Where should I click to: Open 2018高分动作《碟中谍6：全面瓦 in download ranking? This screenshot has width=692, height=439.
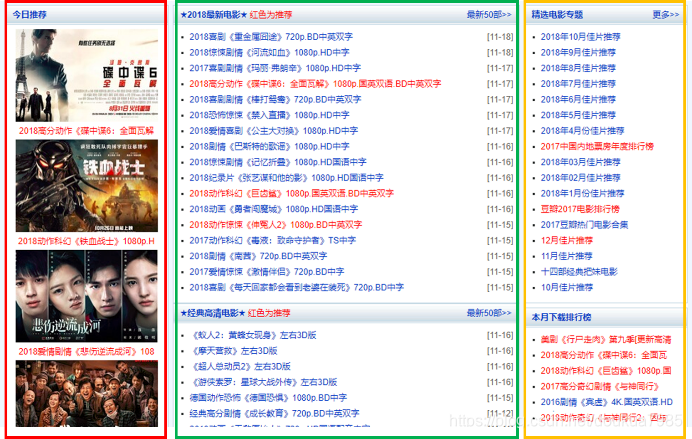604,355
